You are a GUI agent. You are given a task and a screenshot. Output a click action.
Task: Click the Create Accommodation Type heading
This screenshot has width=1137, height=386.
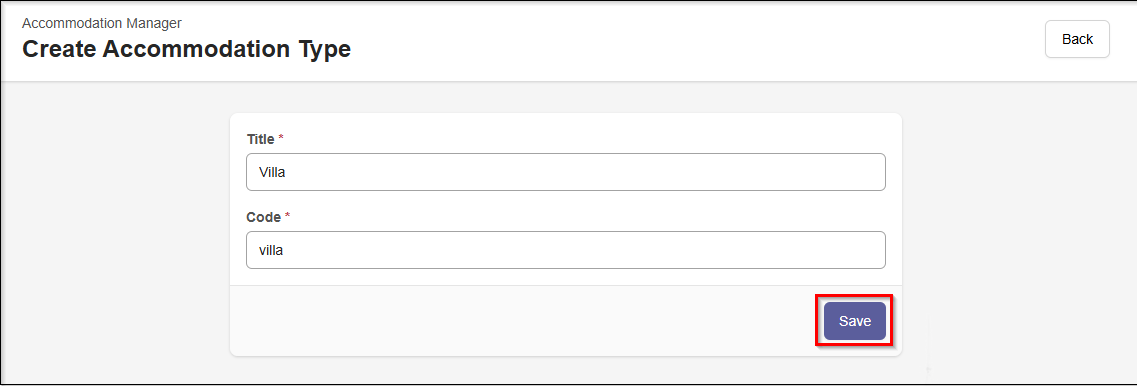click(x=186, y=49)
